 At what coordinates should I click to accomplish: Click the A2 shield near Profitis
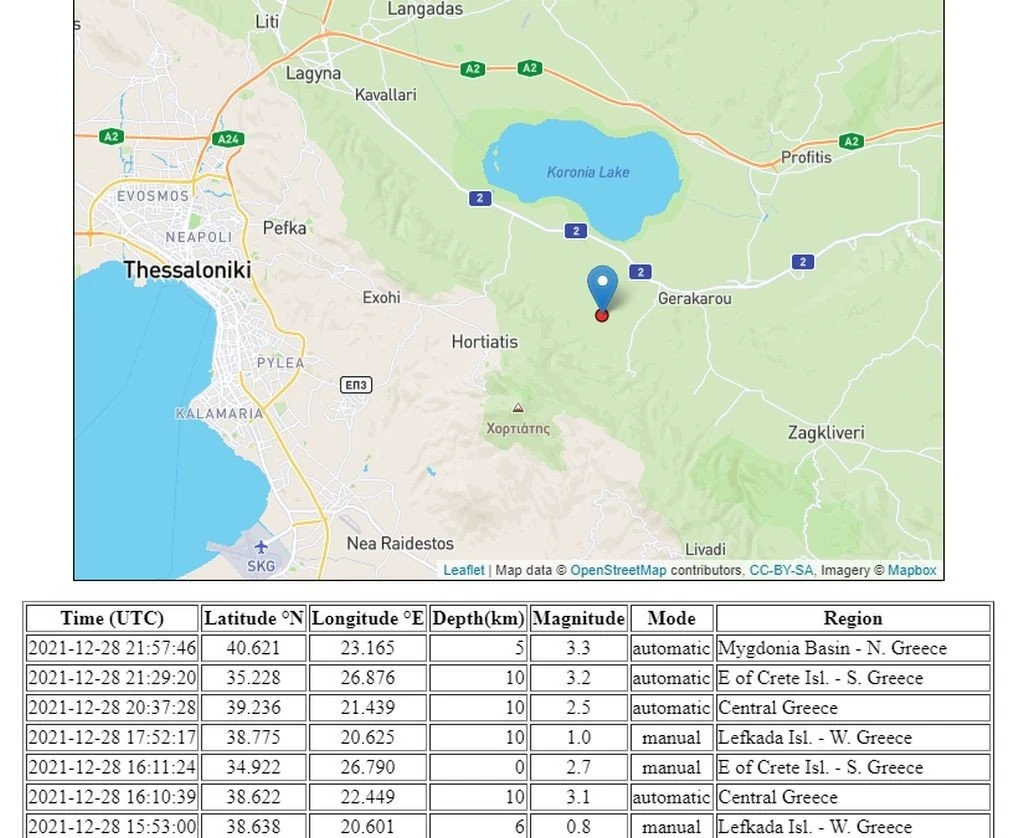[x=851, y=141]
